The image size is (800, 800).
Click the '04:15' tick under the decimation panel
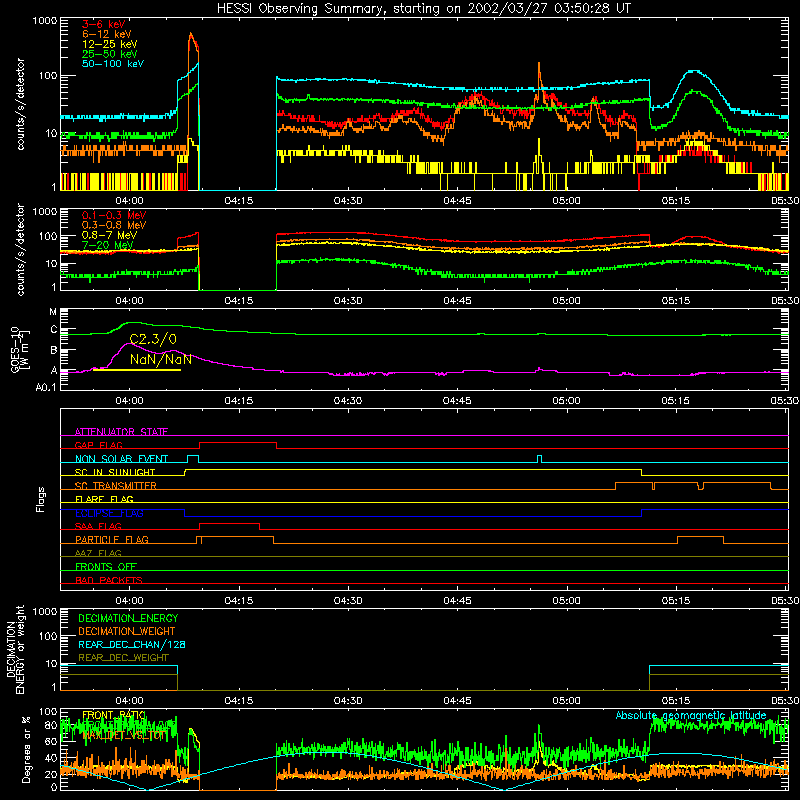pos(239,701)
